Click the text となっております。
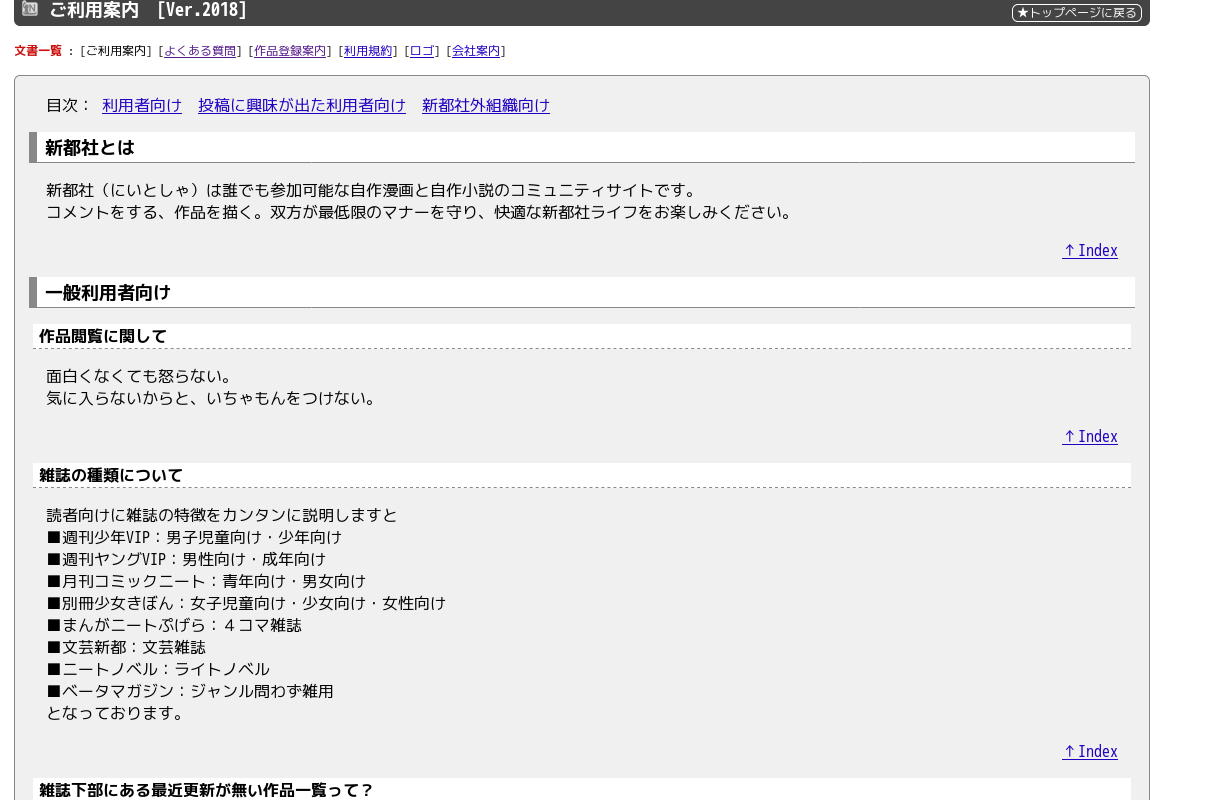1227x800 pixels. coord(116,714)
